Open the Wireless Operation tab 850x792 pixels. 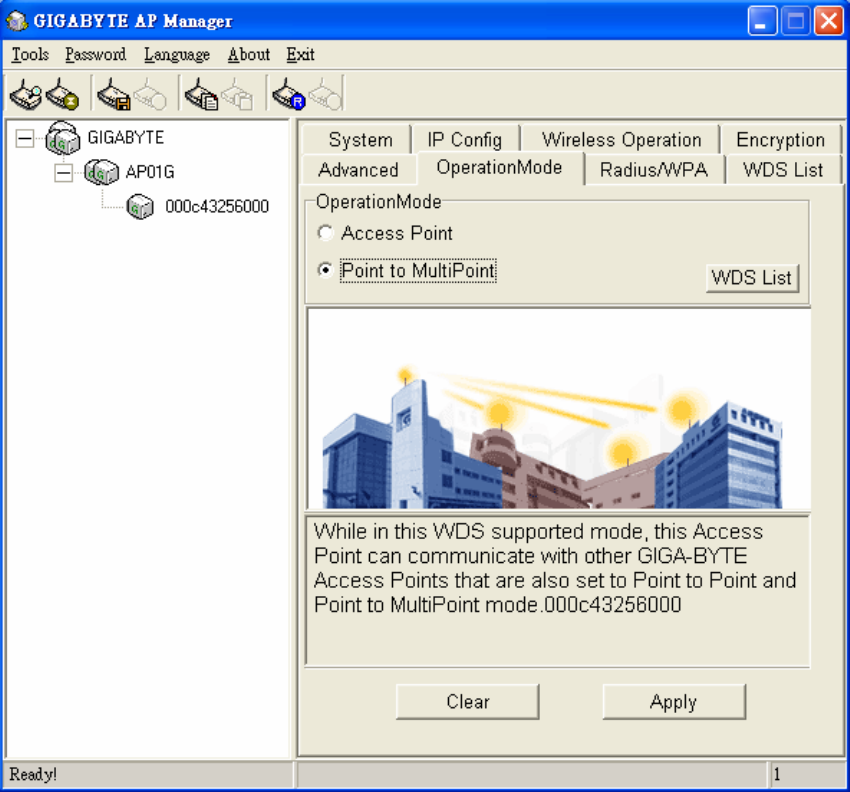click(621, 139)
